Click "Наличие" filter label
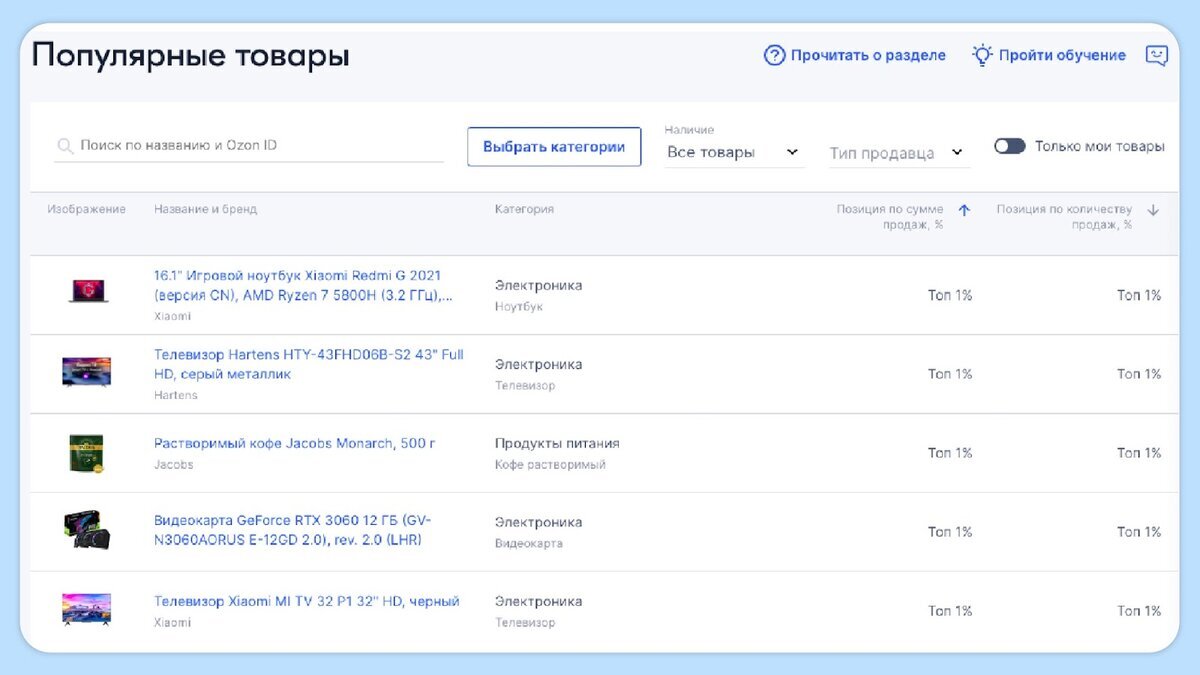 pos(689,130)
